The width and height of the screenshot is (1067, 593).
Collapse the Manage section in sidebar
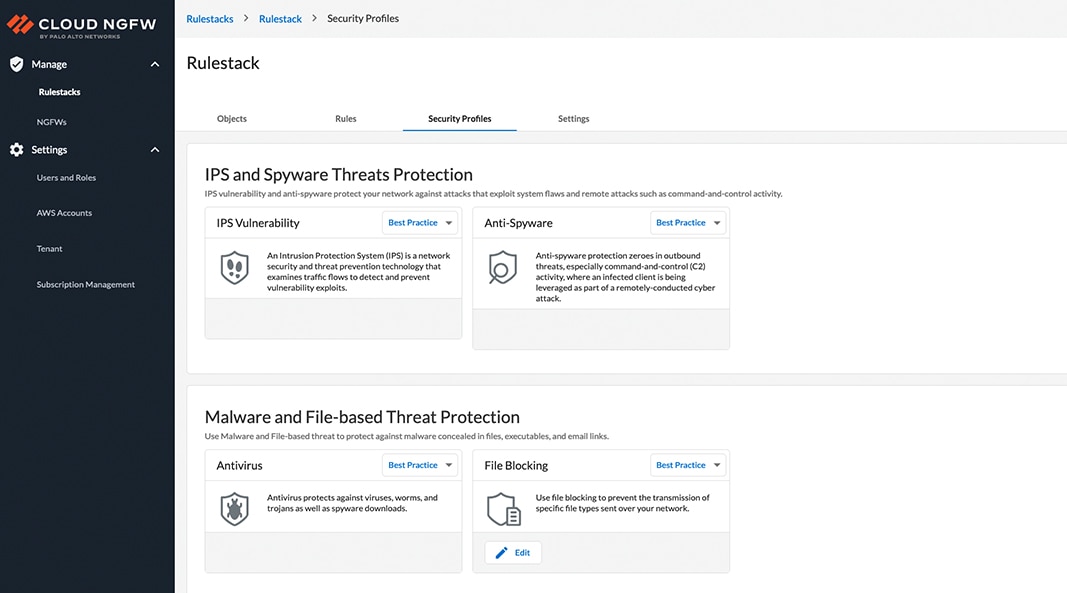click(155, 63)
